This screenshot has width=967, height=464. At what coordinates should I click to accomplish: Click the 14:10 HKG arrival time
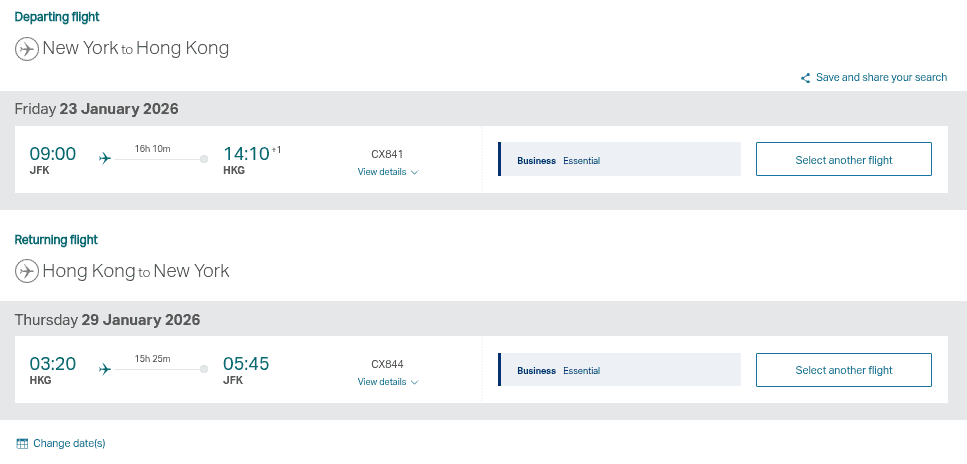[246, 154]
